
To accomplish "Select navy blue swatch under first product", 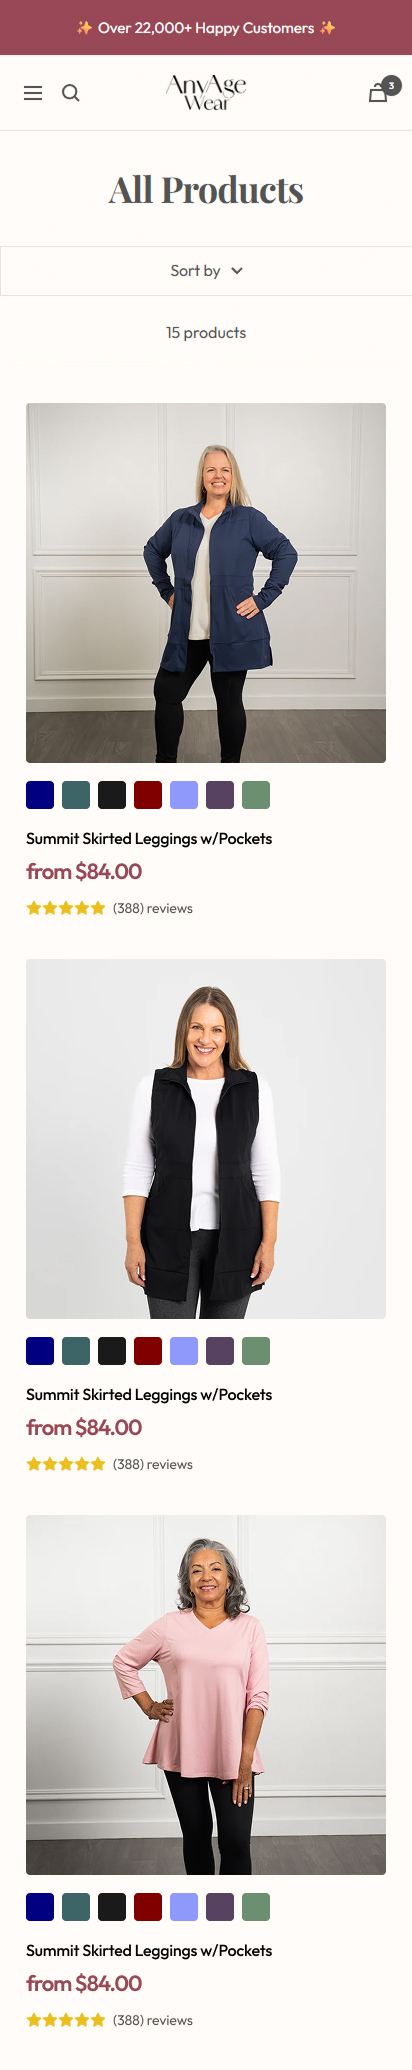I will (x=40, y=795).
